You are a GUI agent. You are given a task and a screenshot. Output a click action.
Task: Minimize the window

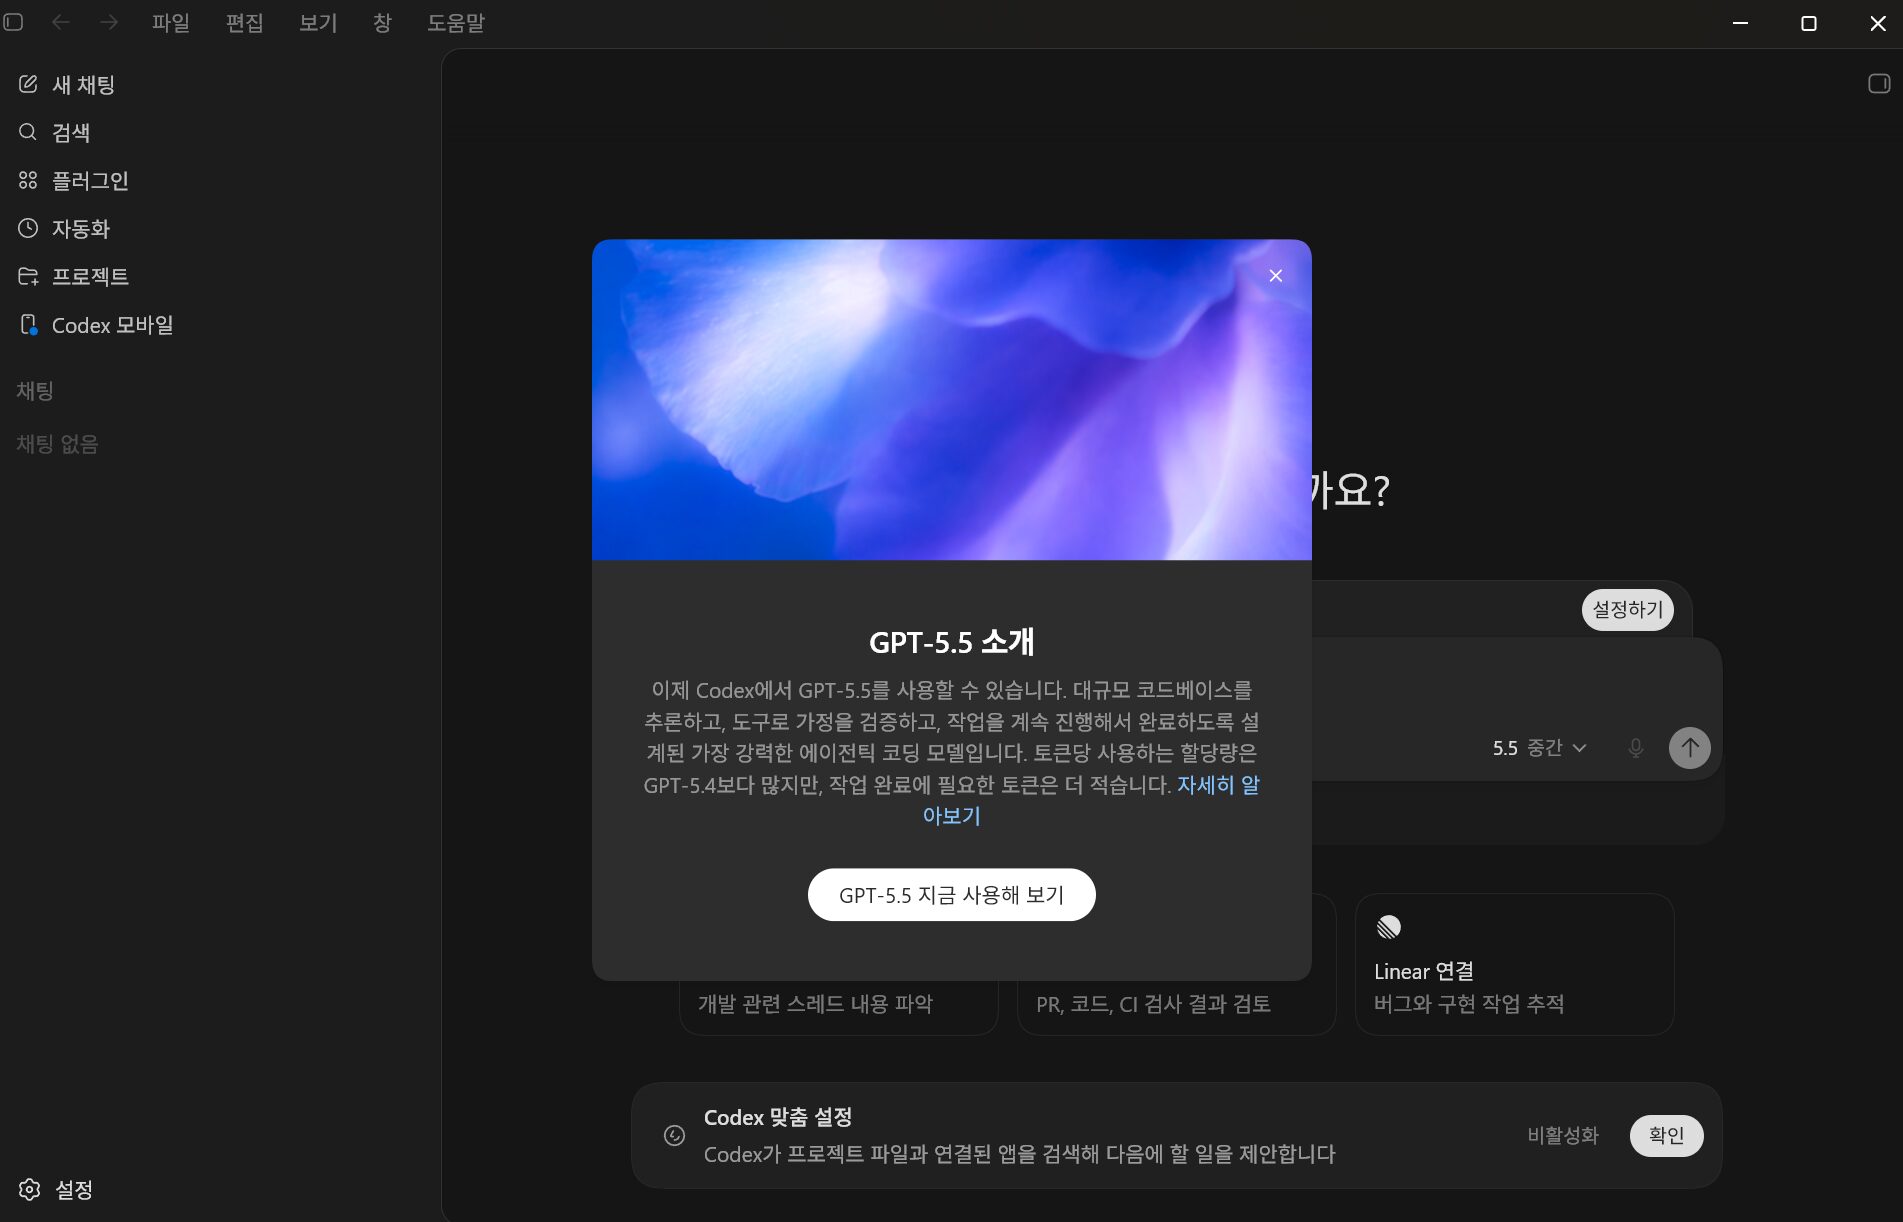point(1740,23)
